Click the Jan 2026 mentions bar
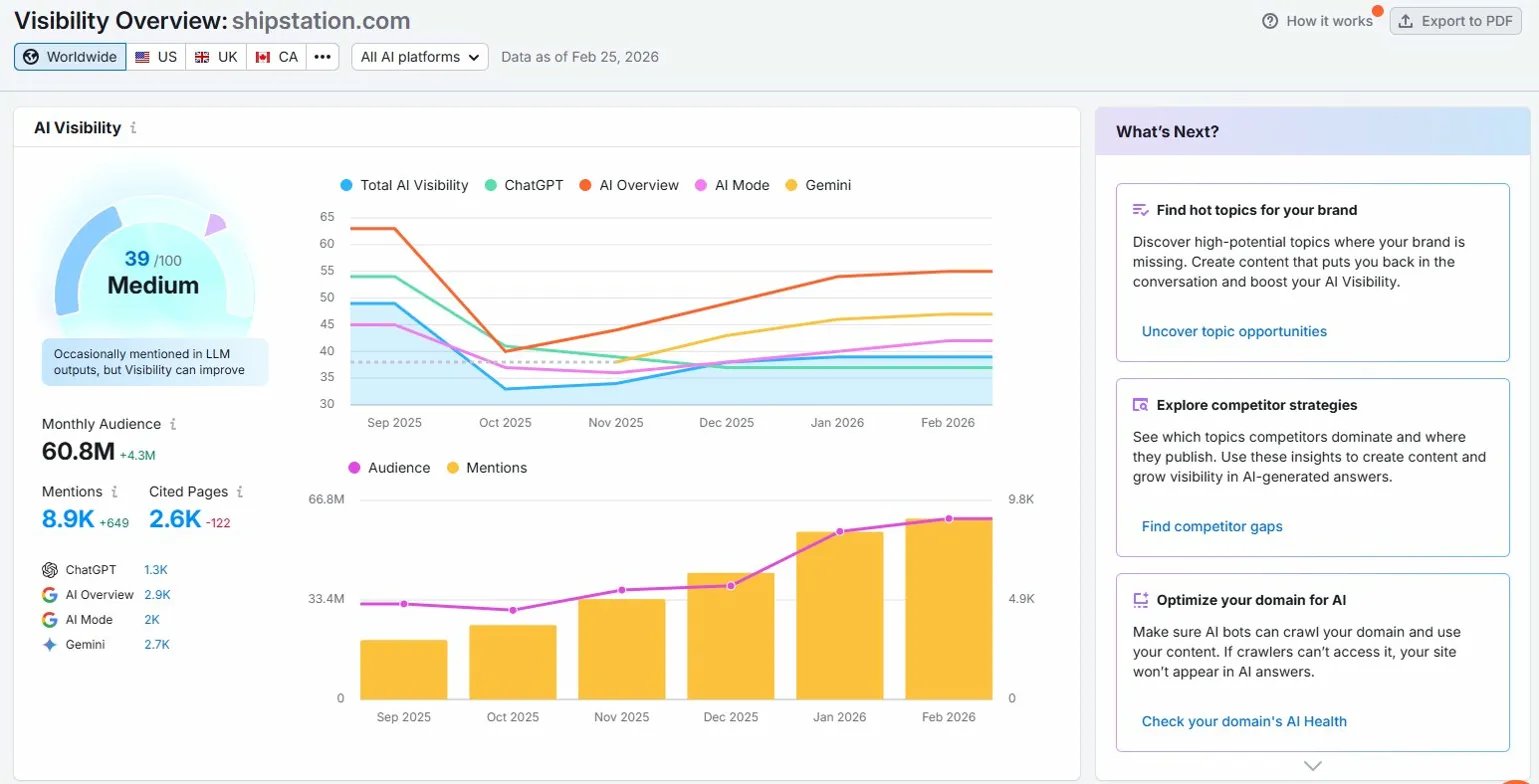 pos(840,616)
